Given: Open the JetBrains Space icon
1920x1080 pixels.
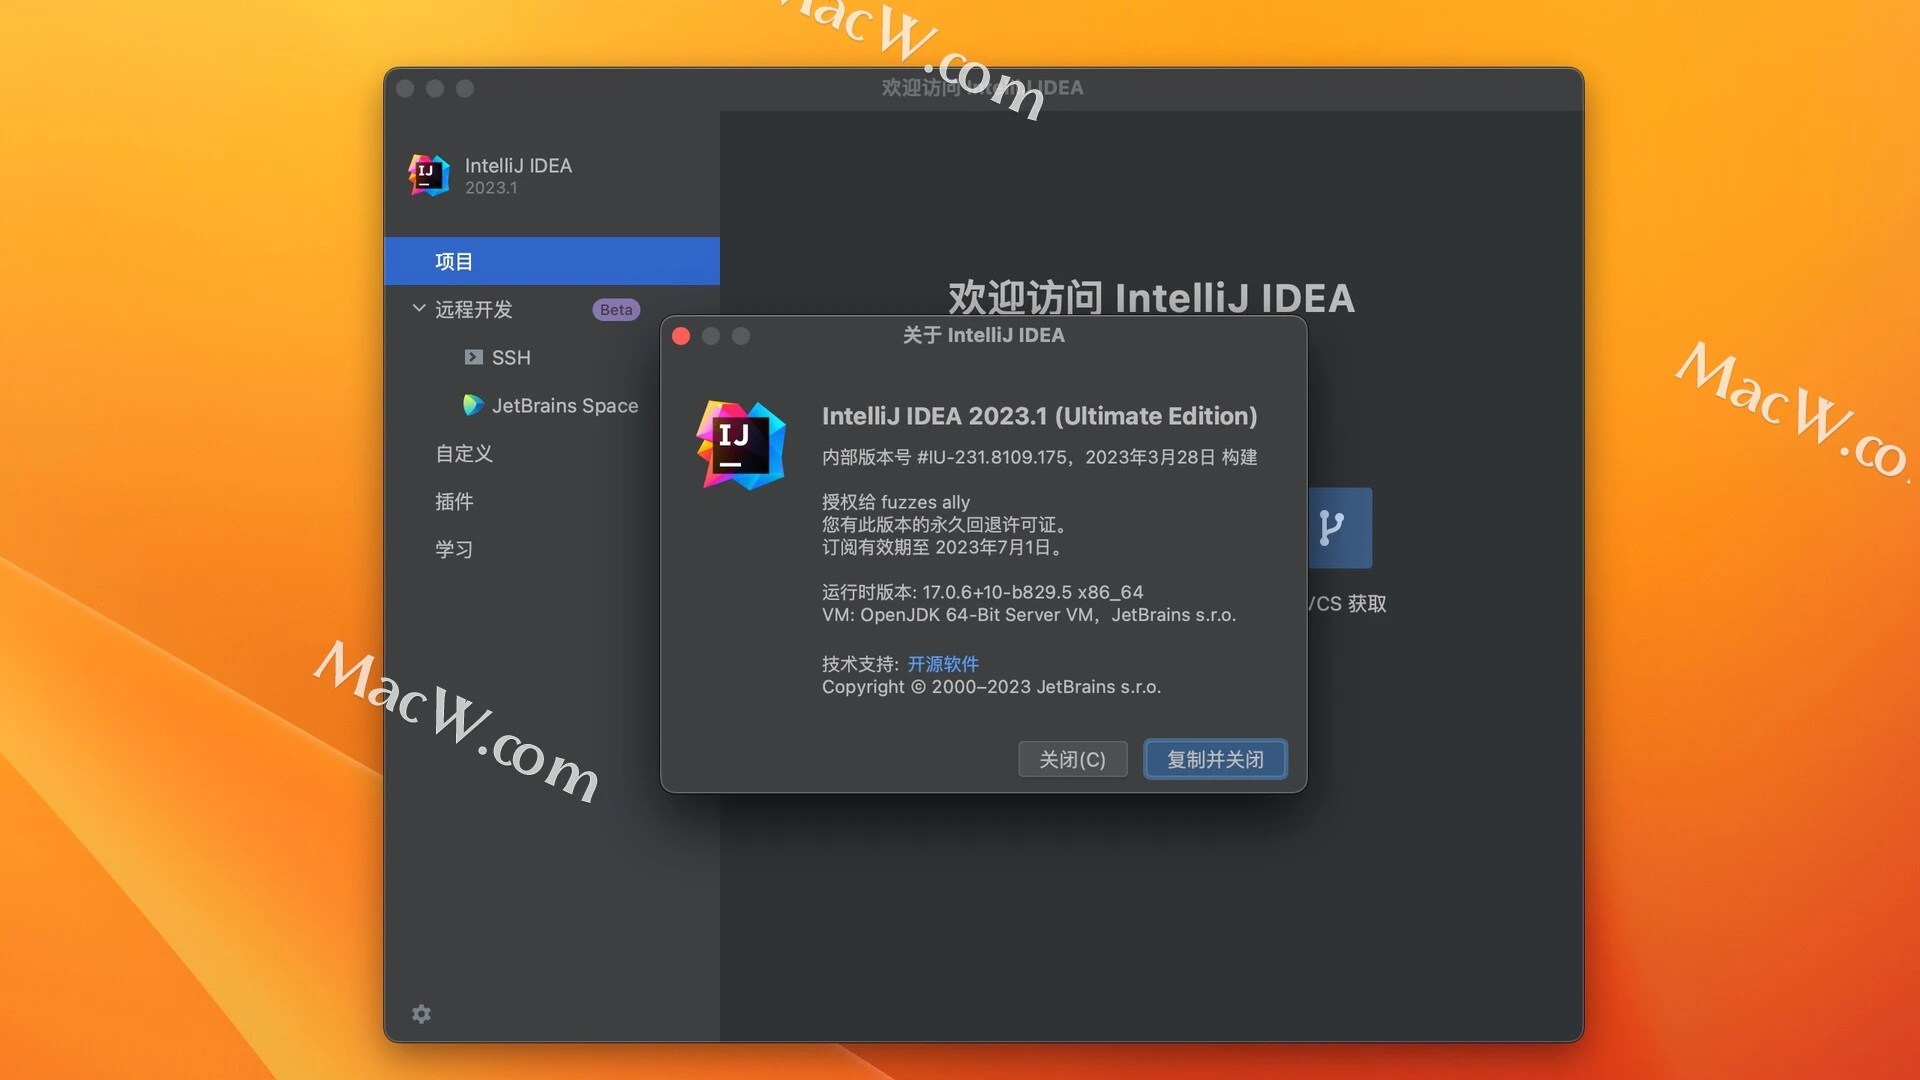Looking at the screenshot, I should pos(472,405).
